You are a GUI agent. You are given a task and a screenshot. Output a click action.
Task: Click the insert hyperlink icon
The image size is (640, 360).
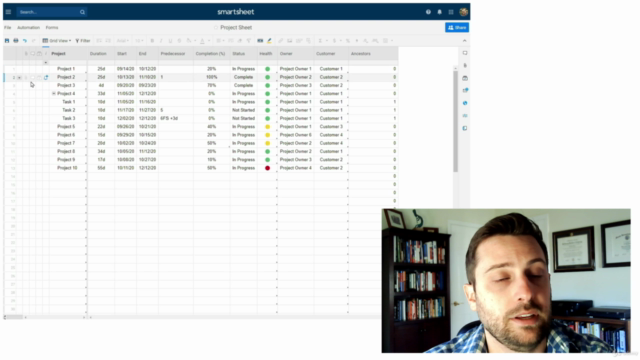click(280, 40)
